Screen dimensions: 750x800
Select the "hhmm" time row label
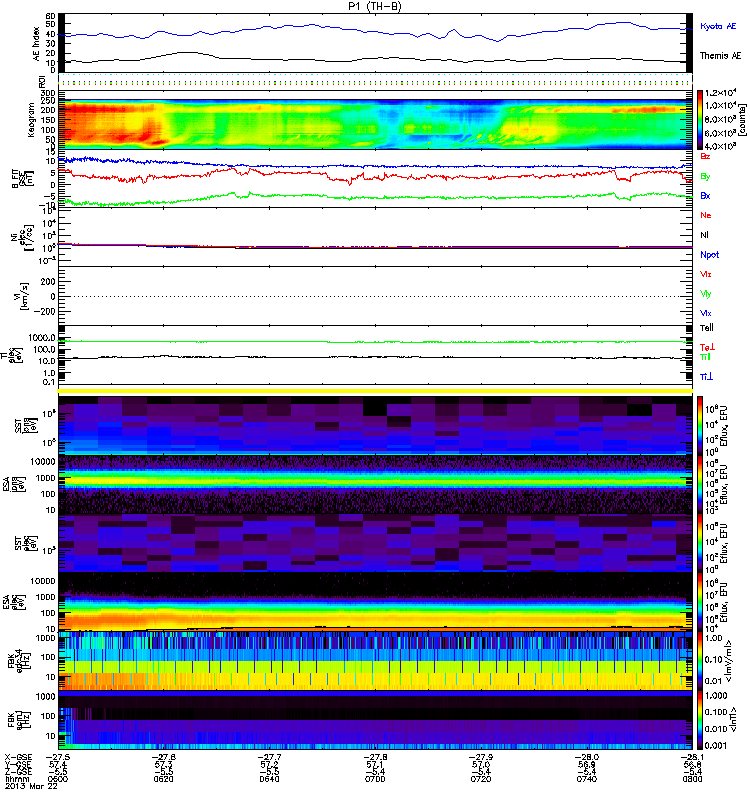coord(15,779)
